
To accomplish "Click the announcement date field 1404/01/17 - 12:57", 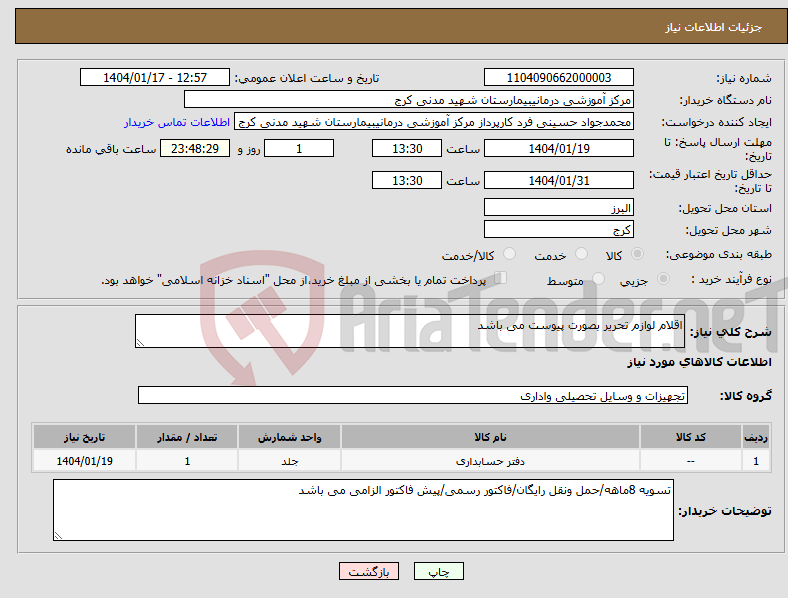I will pos(155,77).
